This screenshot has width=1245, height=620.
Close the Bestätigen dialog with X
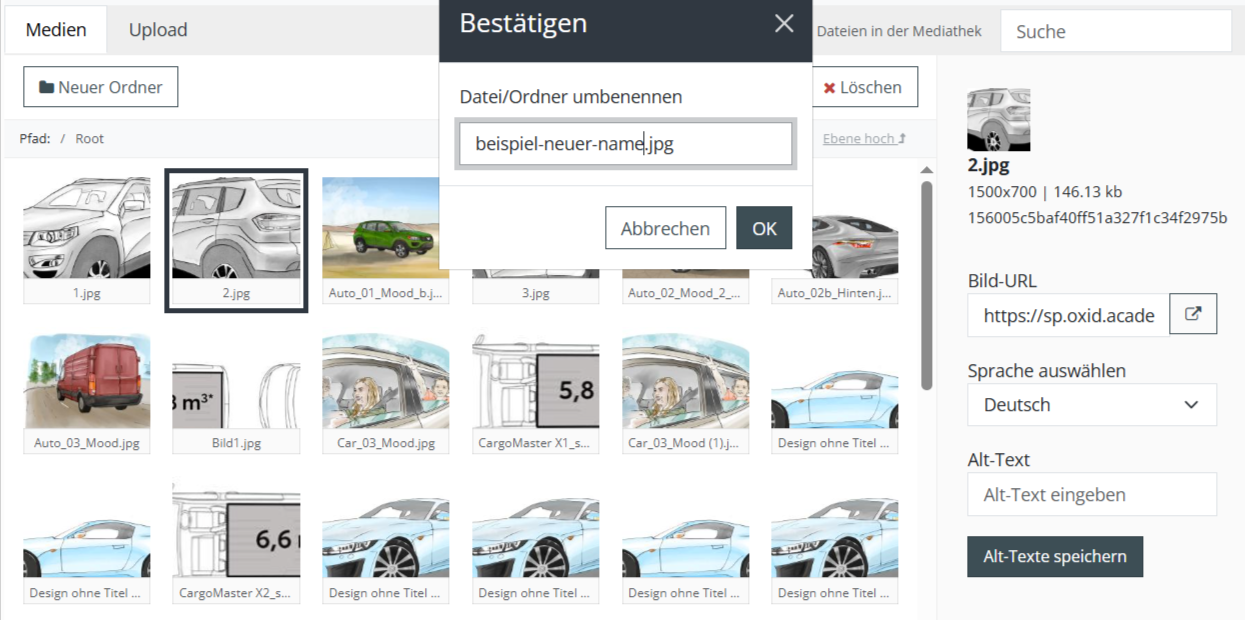click(784, 24)
